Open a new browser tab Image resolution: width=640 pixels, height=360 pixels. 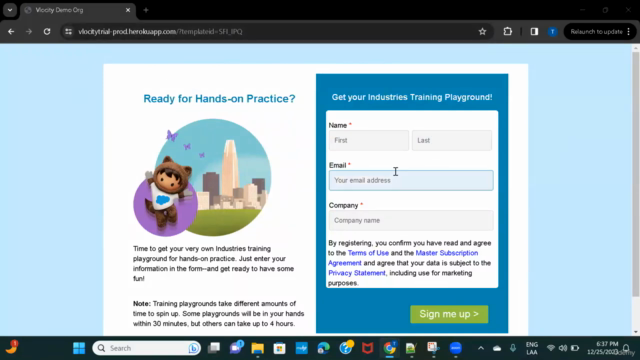[x=146, y=10]
